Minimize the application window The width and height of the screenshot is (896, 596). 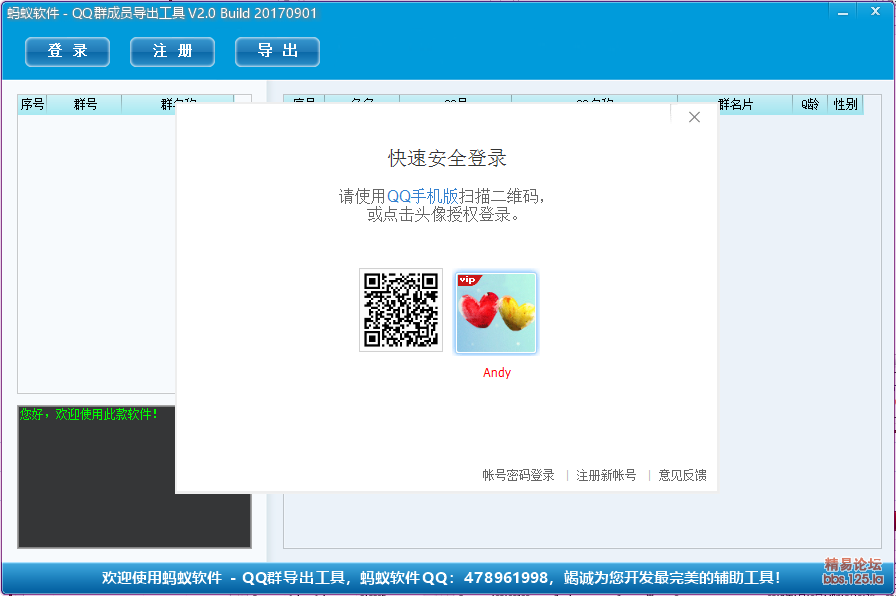(843, 13)
